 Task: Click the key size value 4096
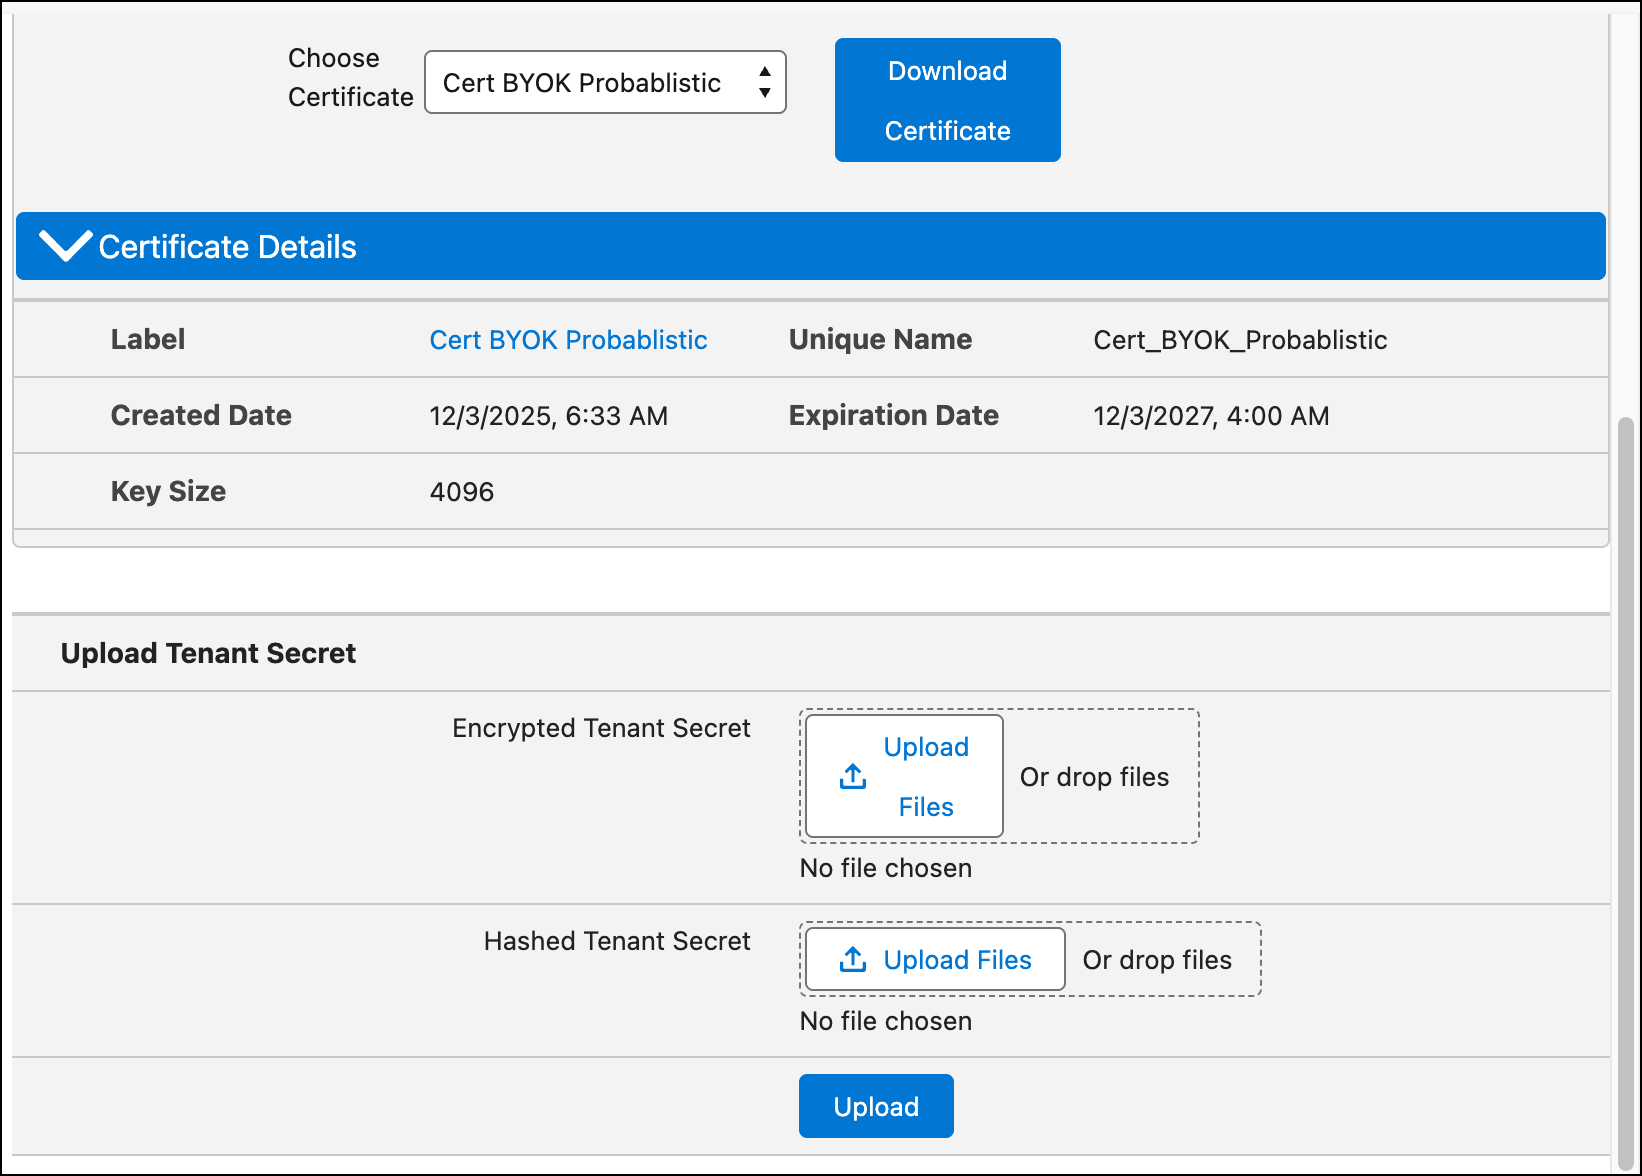(x=462, y=492)
